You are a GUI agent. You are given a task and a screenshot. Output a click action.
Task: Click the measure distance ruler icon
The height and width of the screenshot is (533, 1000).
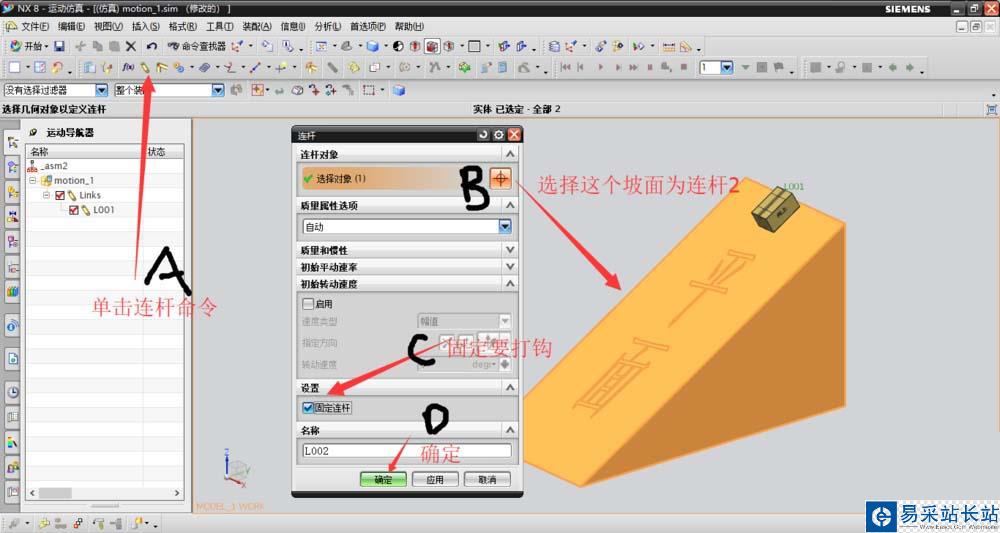[668, 47]
